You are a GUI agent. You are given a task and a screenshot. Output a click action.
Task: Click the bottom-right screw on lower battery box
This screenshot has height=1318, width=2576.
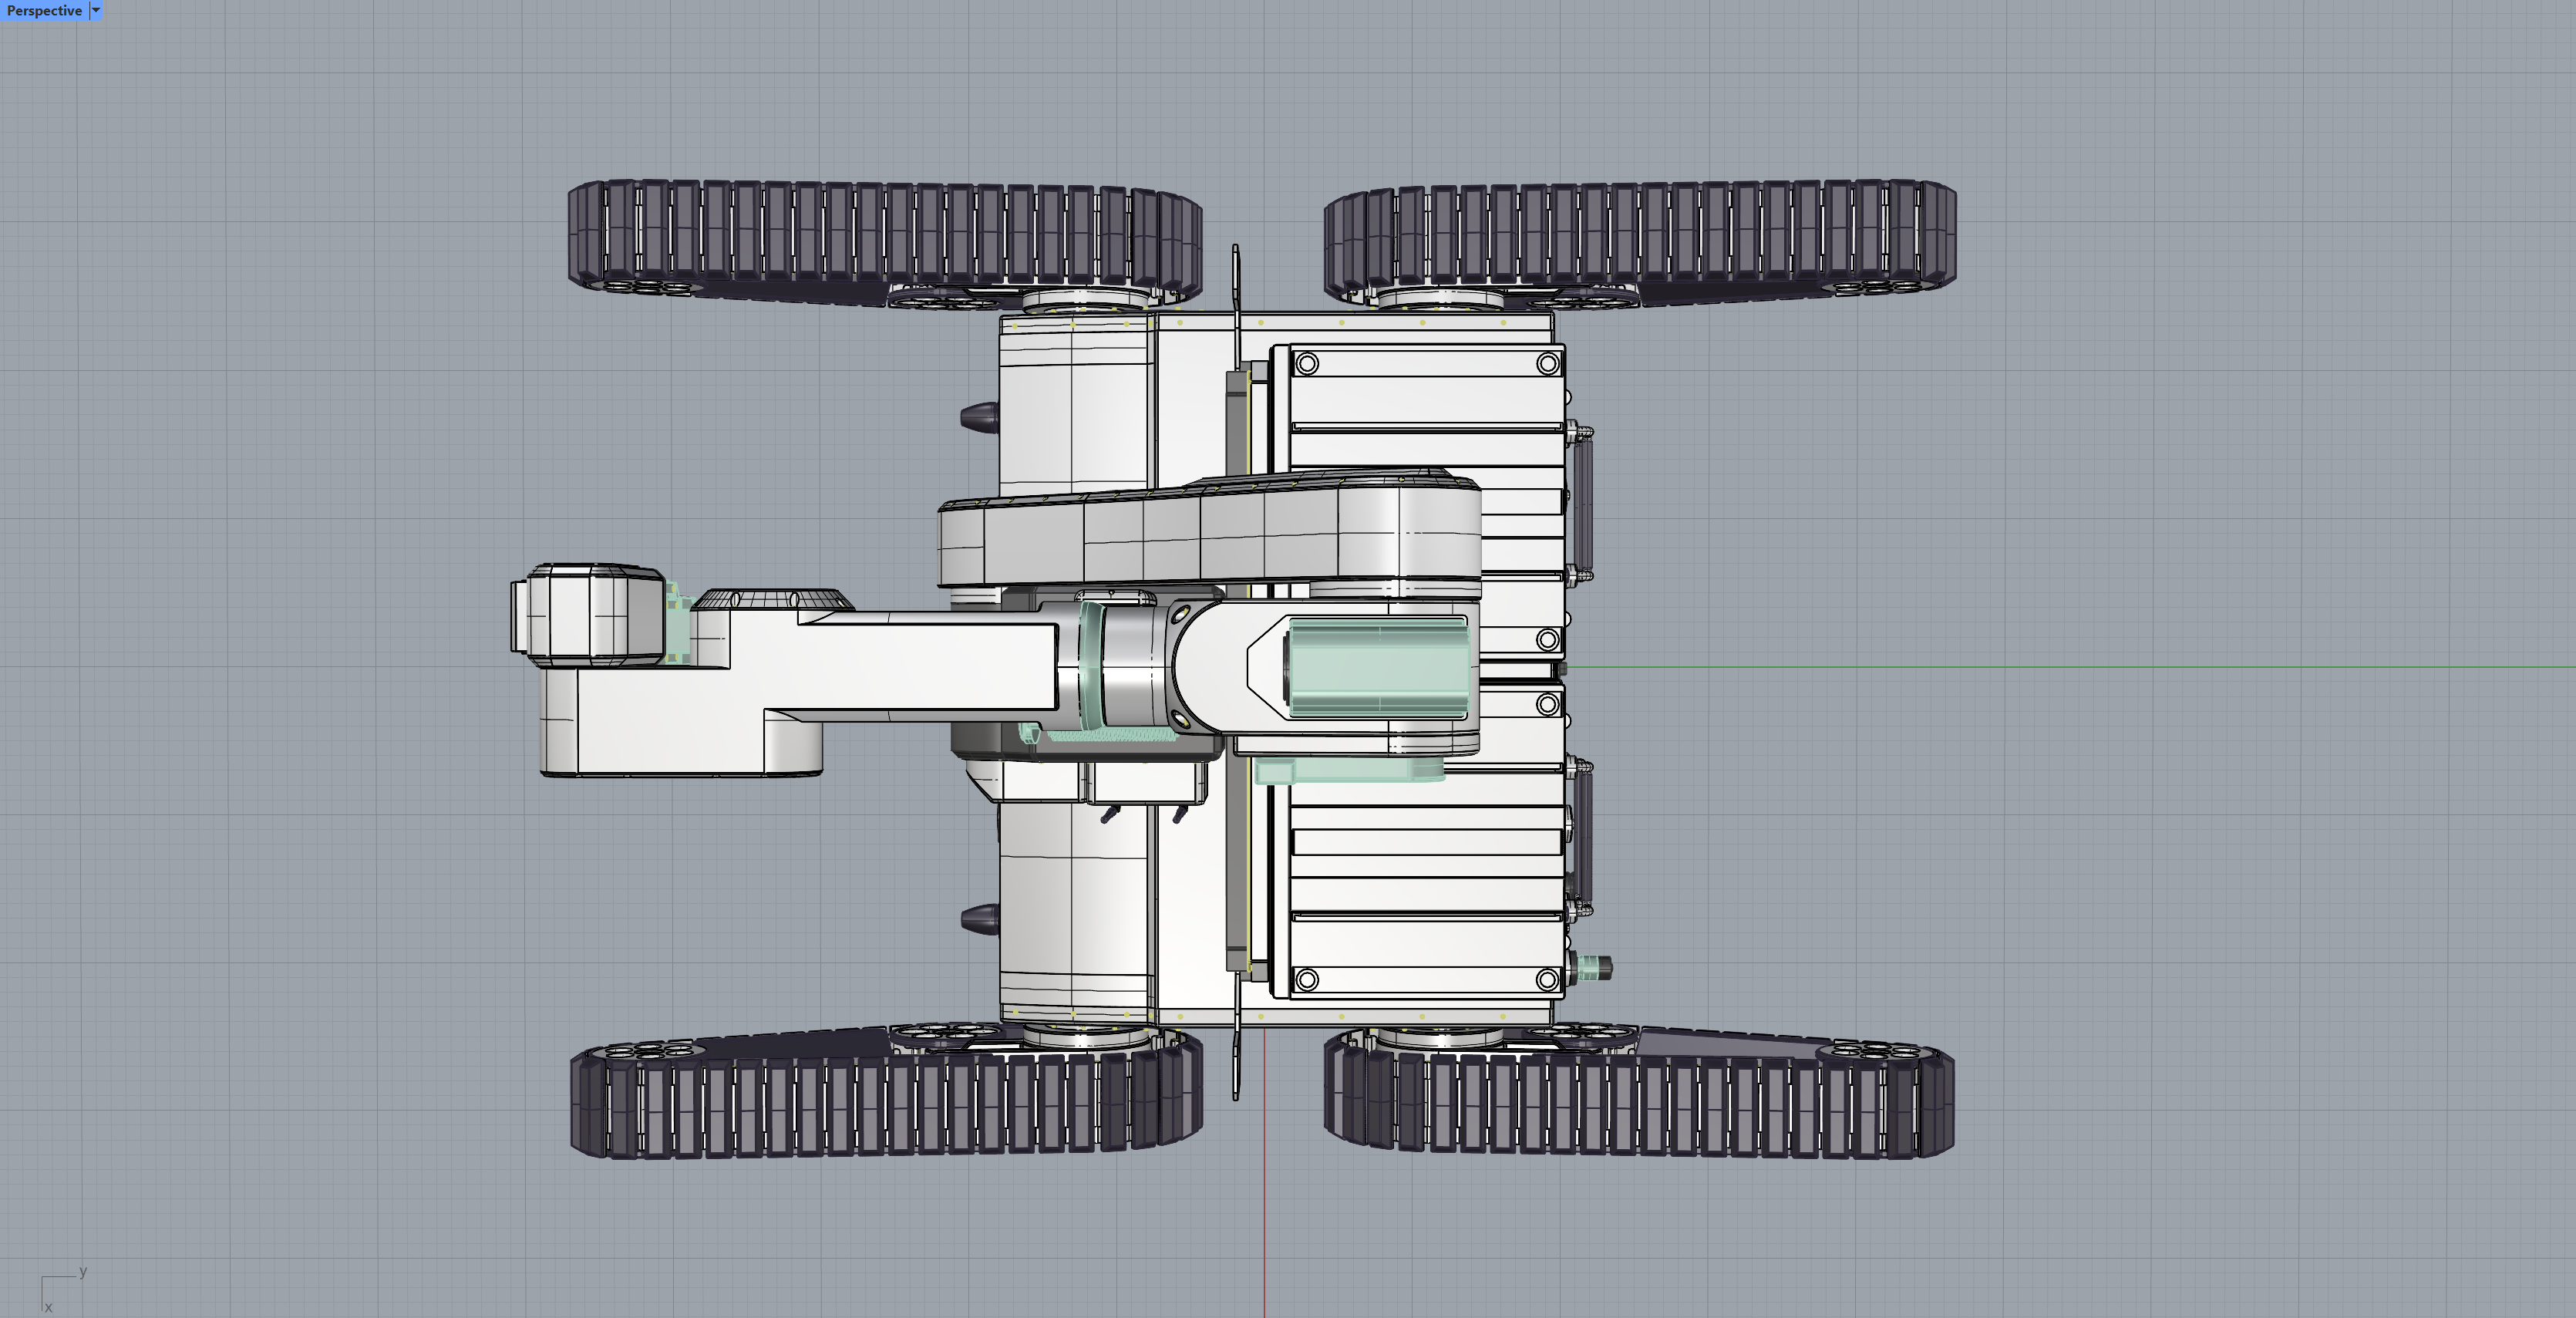[x=1547, y=979]
